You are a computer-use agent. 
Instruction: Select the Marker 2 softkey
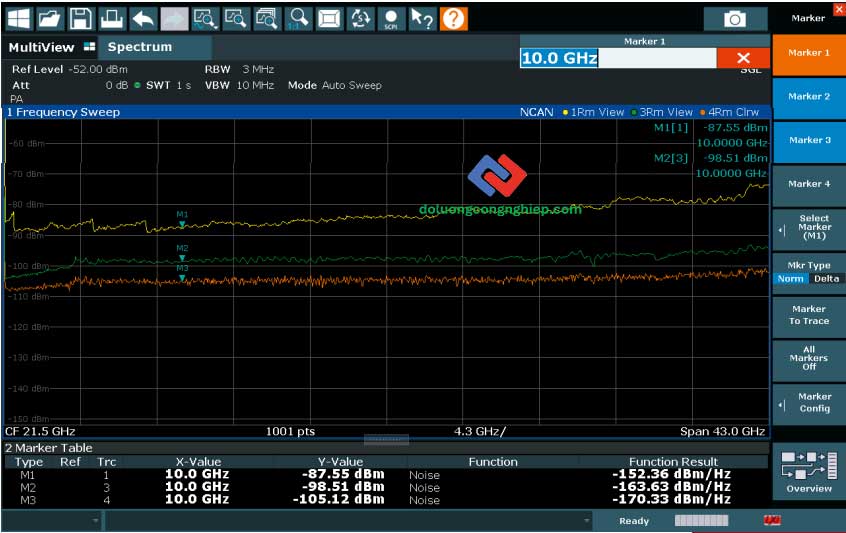(x=809, y=98)
